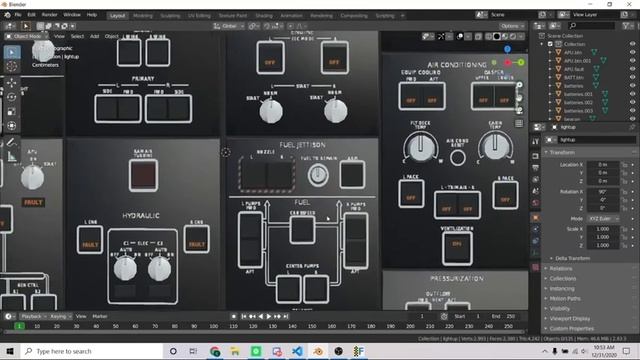
Task: Select the Scale tool in the viewport toolbar
Action: pos(11,111)
